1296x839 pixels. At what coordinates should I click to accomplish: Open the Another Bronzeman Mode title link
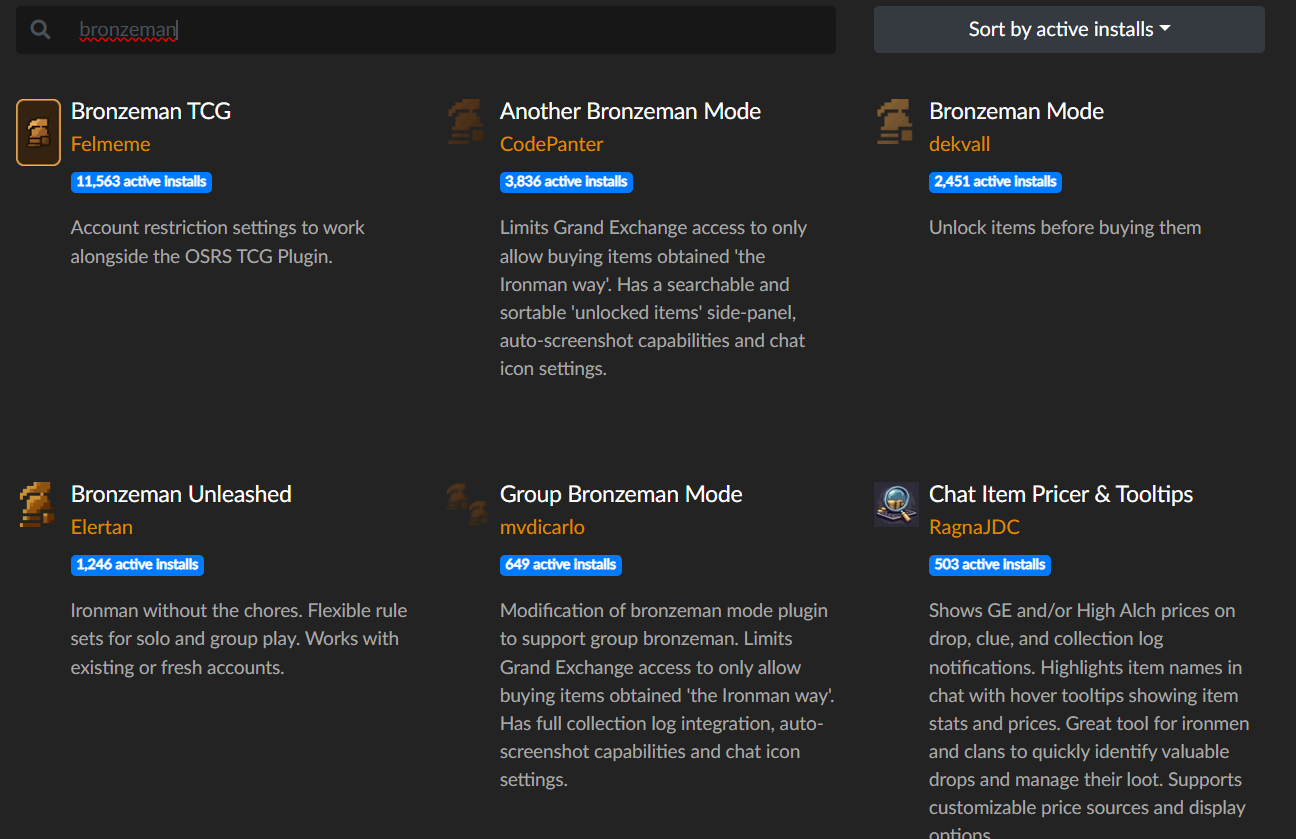[x=630, y=111]
